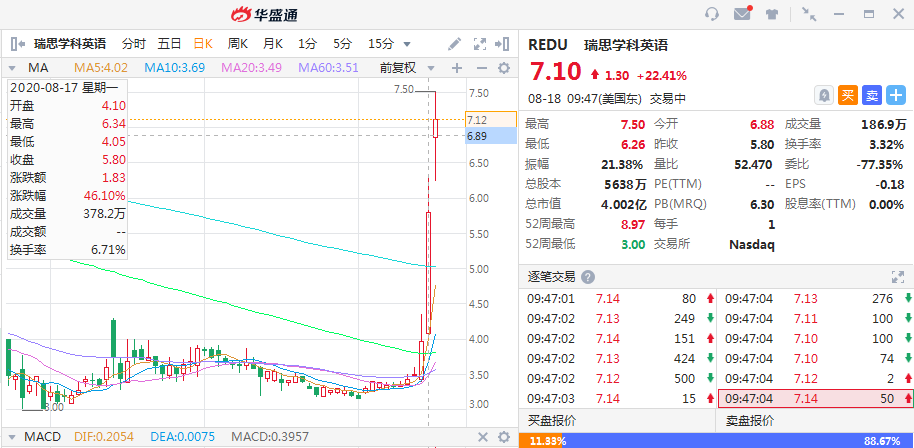The height and width of the screenshot is (448, 914).
Task: Click the 换手率 3.32% value in quote panel
Action: click(888, 144)
